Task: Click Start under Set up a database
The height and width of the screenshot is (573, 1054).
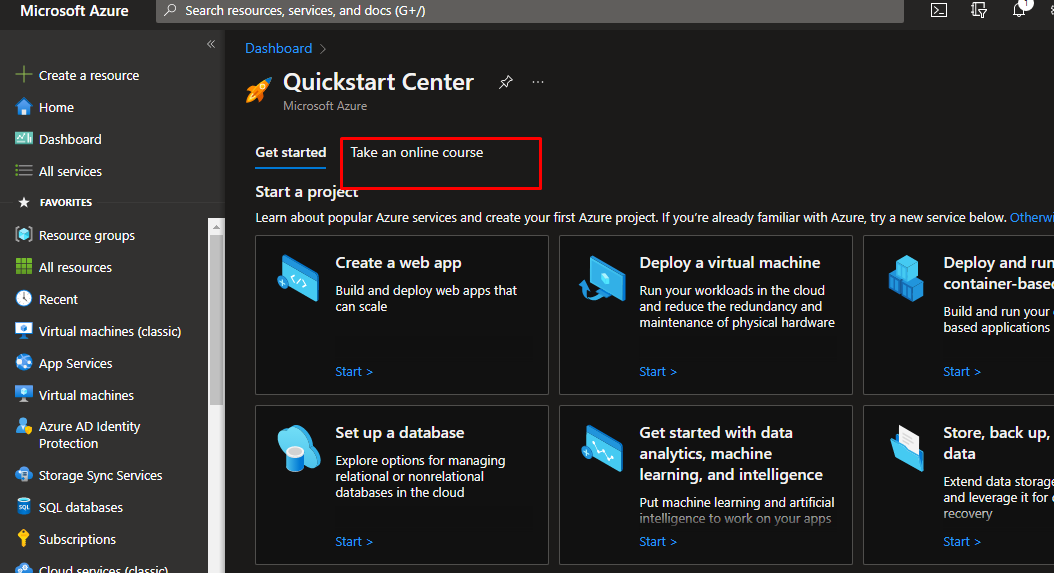Action: [x=354, y=541]
